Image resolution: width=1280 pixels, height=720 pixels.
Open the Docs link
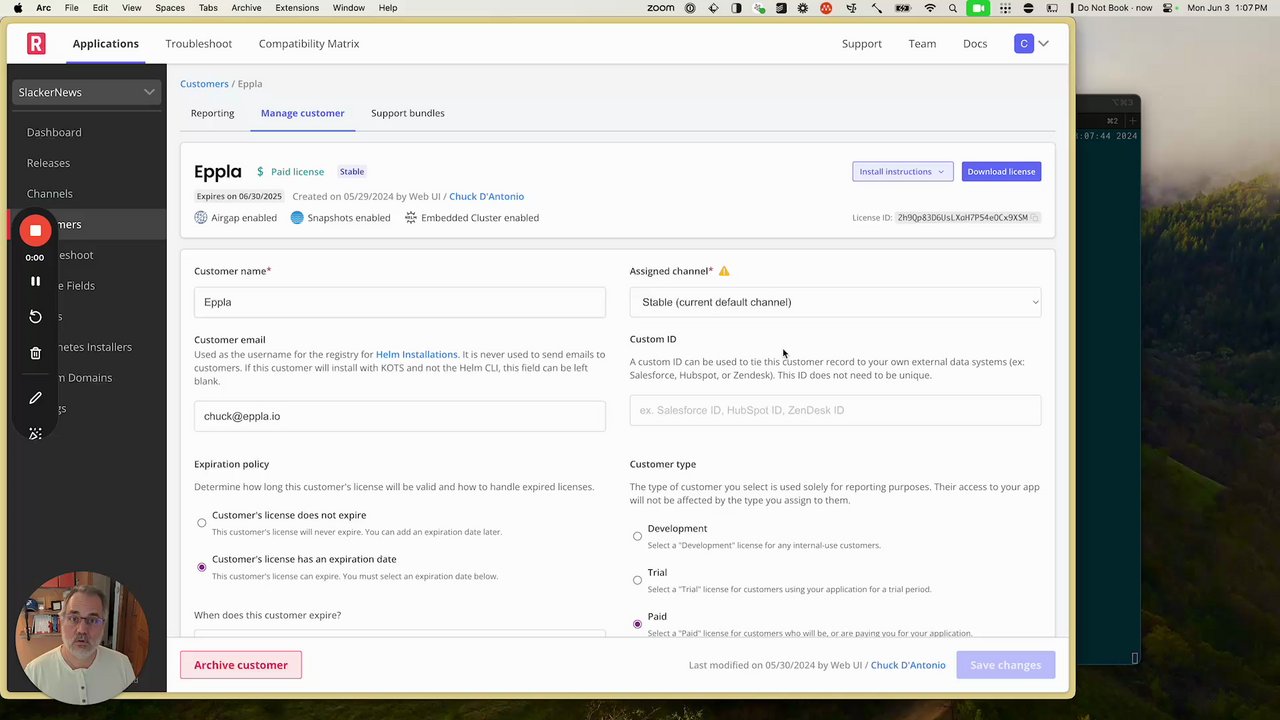pos(975,43)
